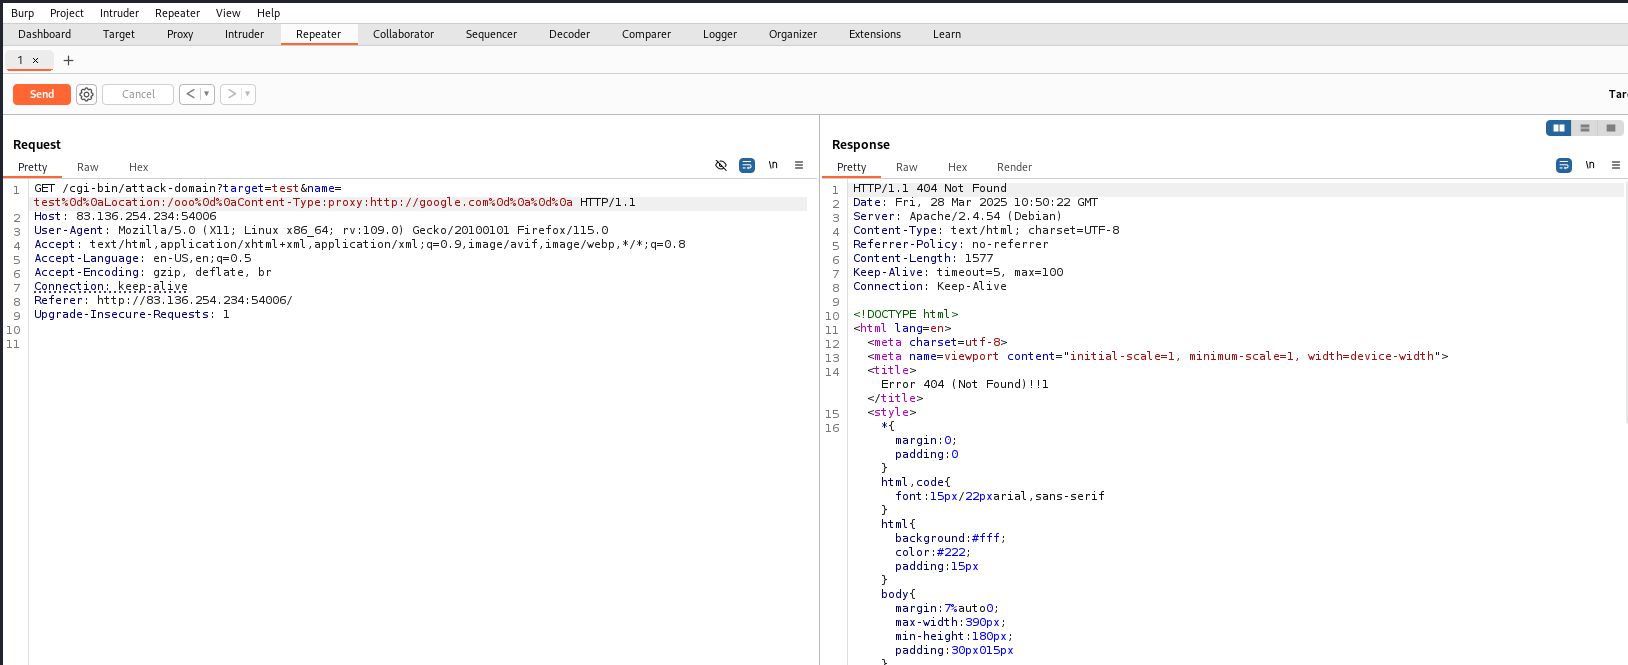
Task: Toggle non-printable characters in Request pane
Action: (773, 165)
